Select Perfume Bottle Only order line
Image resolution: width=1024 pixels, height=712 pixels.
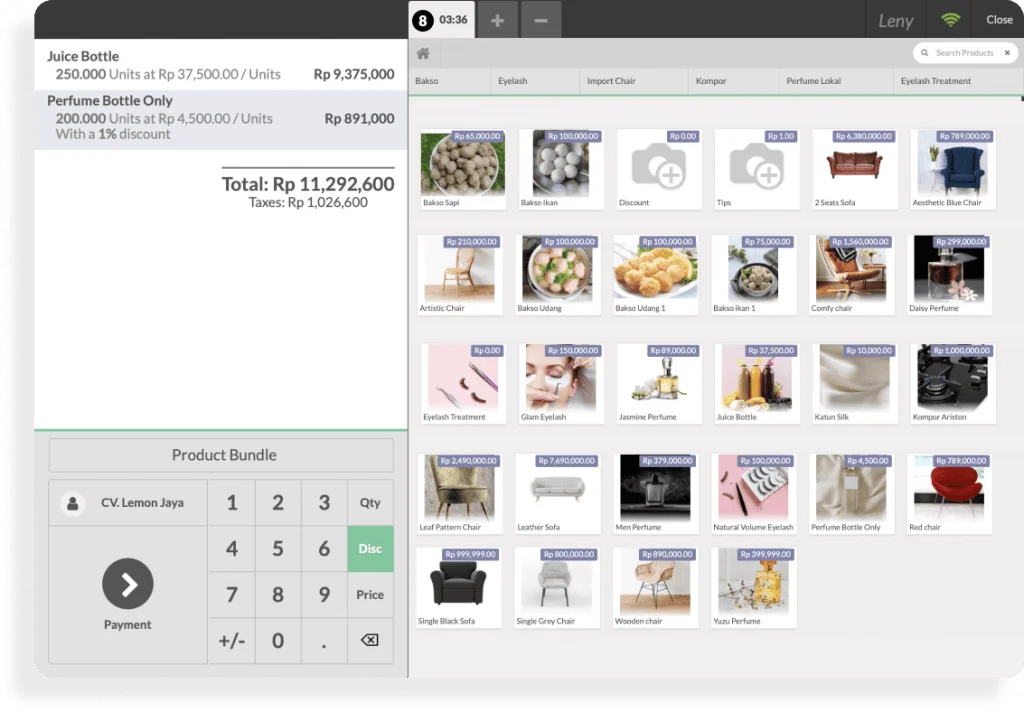220,118
